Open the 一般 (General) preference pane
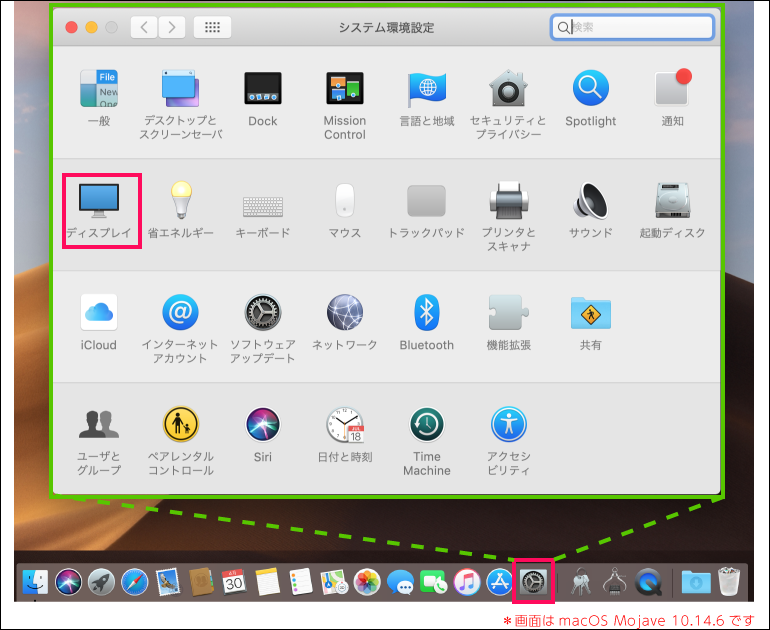The height and width of the screenshot is (630, 770). point(99,98)
